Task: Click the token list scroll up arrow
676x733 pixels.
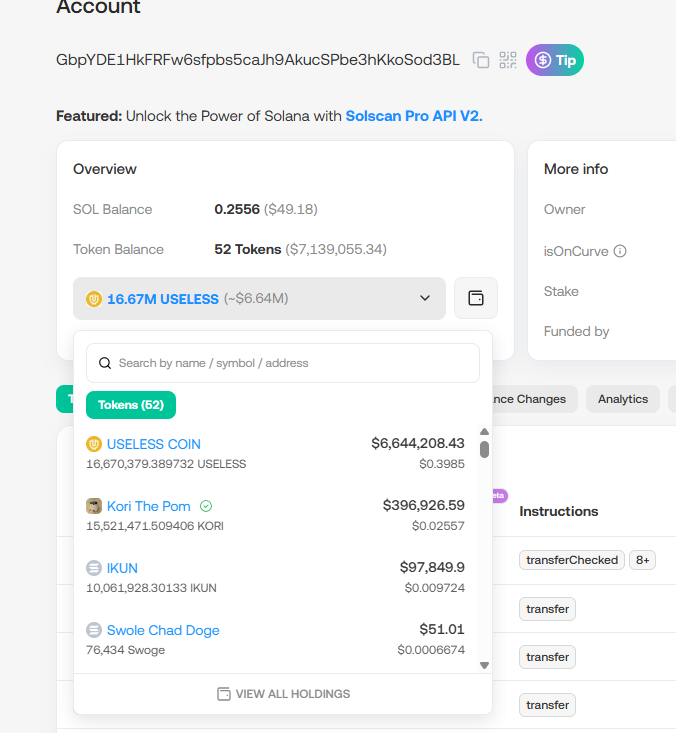Action: [x=484, y=431]
